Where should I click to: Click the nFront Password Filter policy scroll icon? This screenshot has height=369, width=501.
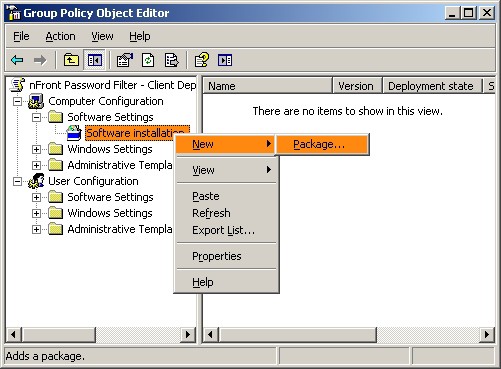click(x=18, y=85)
